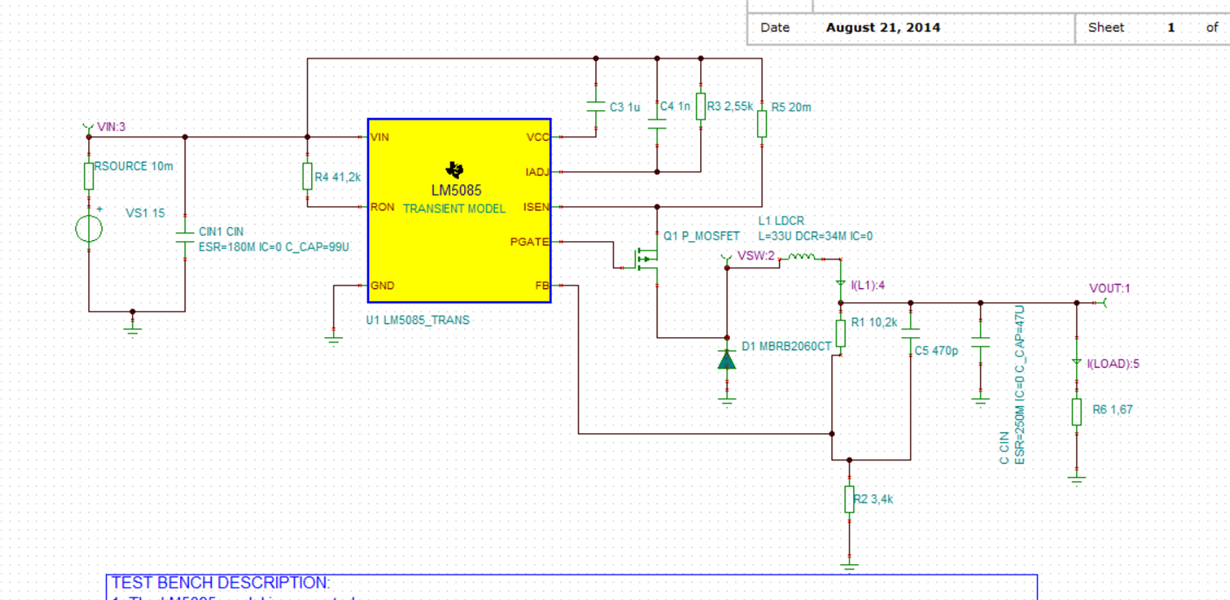
Task: Select output capacitor C CIN symbol
Action: click(x=981, y=342)
